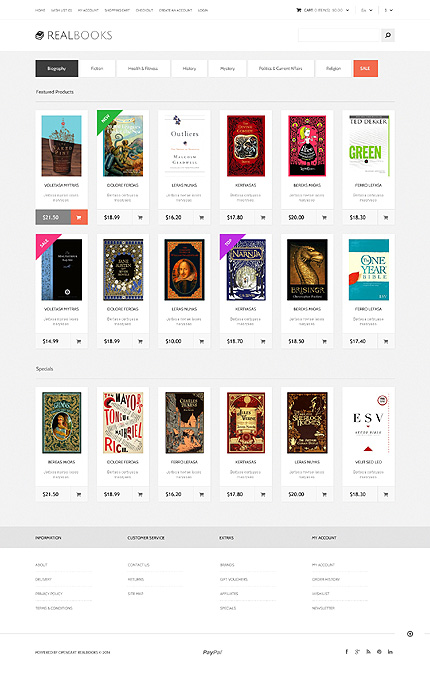Click the Google Plus footer icon
The image size is (430, 681).
click(x=357, y=651)
